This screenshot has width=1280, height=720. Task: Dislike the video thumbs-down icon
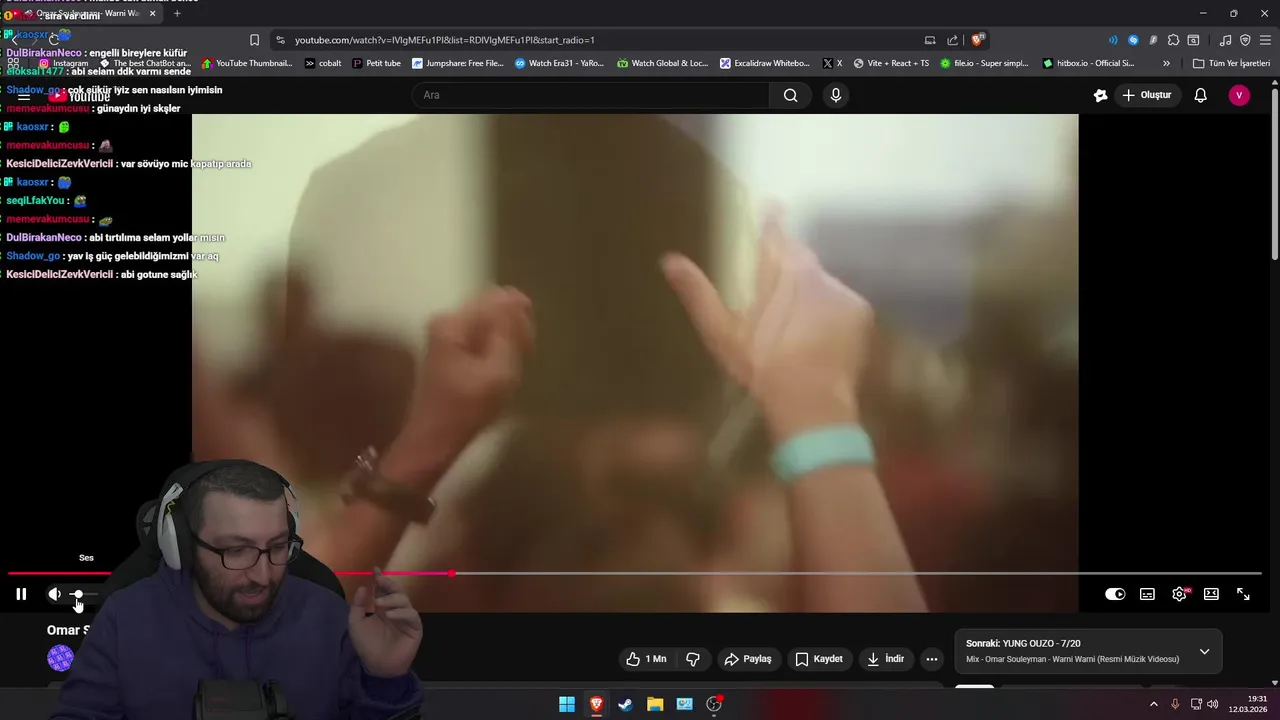tap(692, 659)
